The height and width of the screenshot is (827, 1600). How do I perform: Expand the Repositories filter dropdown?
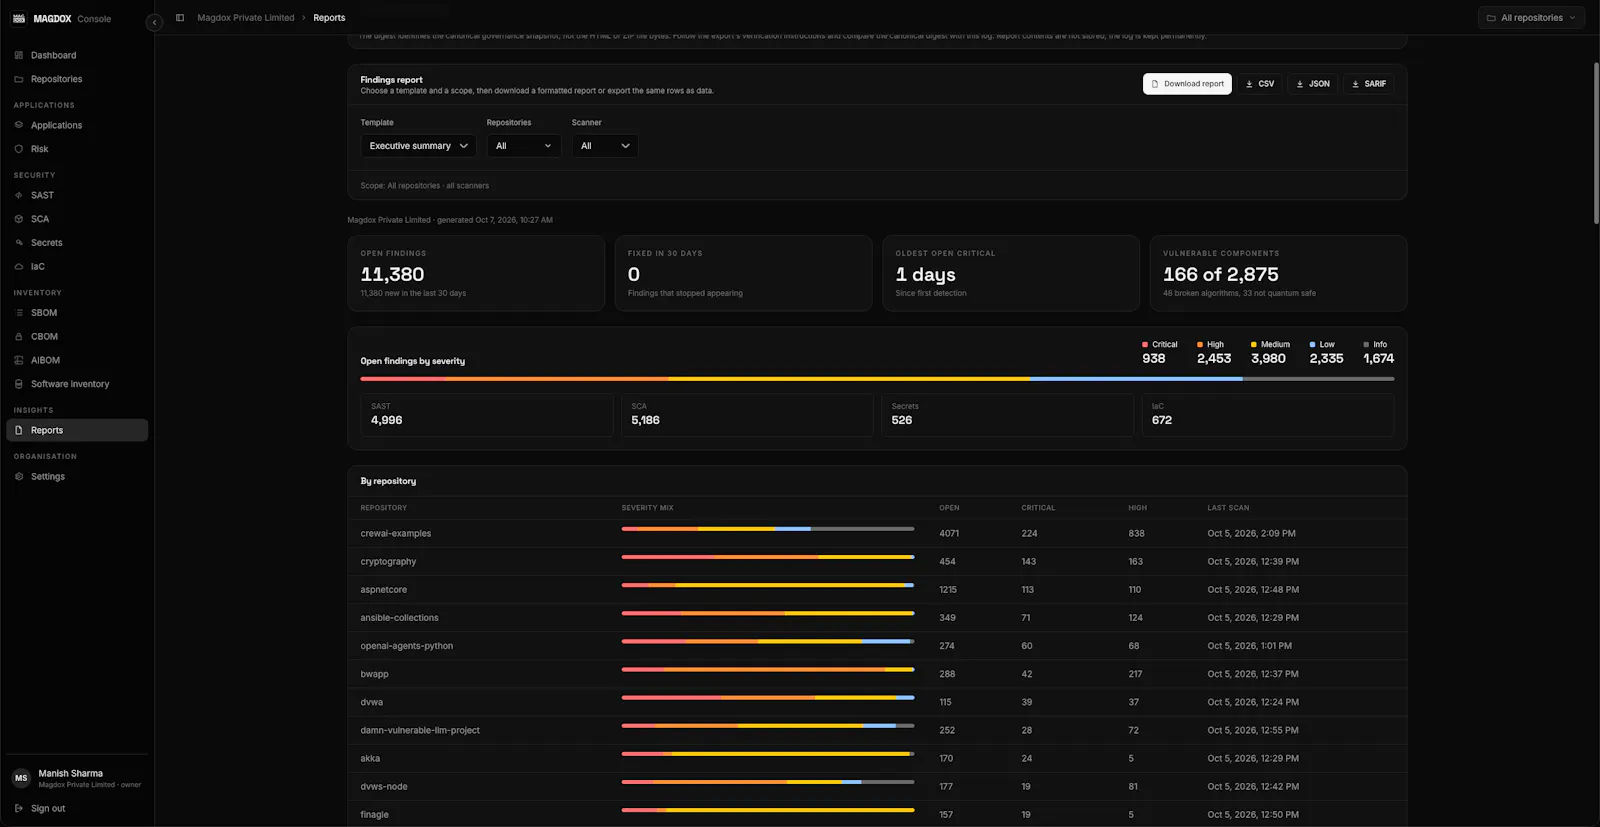pos(524,146)
